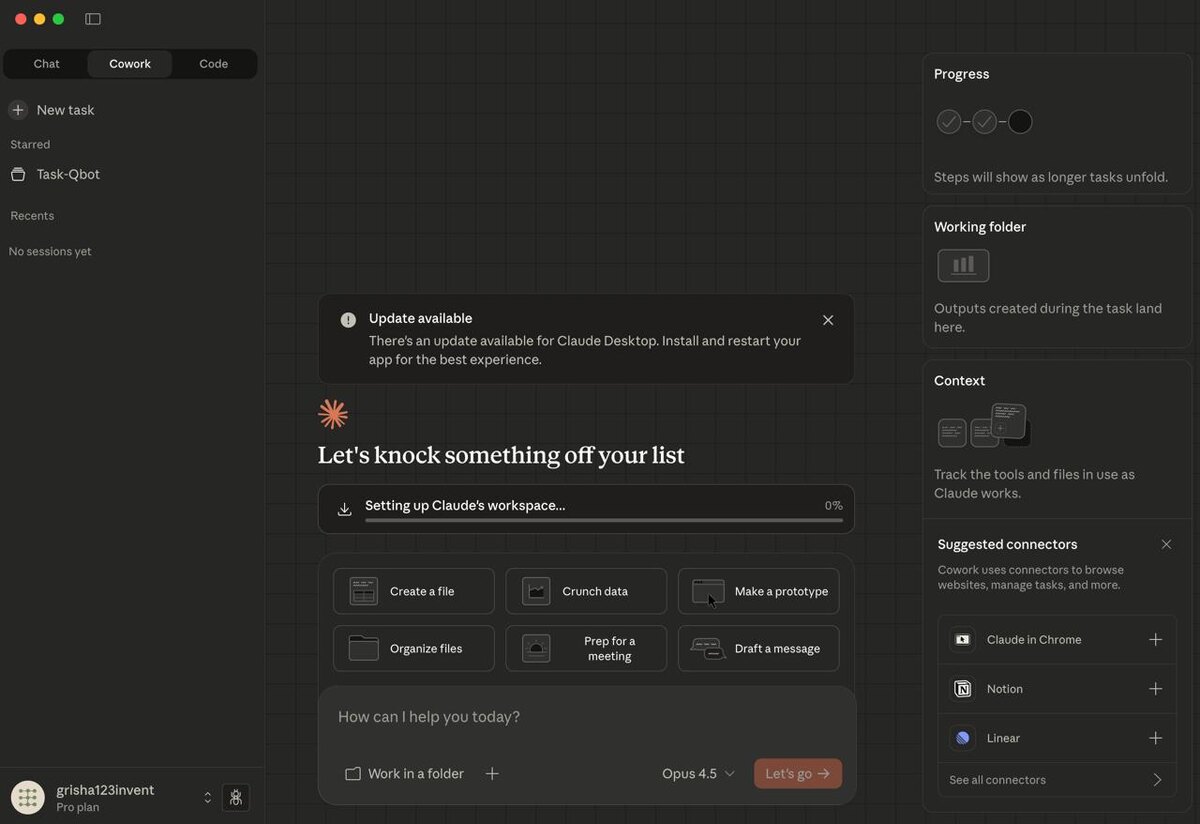This screenshot has height=824, width=1200.
Task: Select the Create a file suggestion
Action: click(x=414, y=591)
